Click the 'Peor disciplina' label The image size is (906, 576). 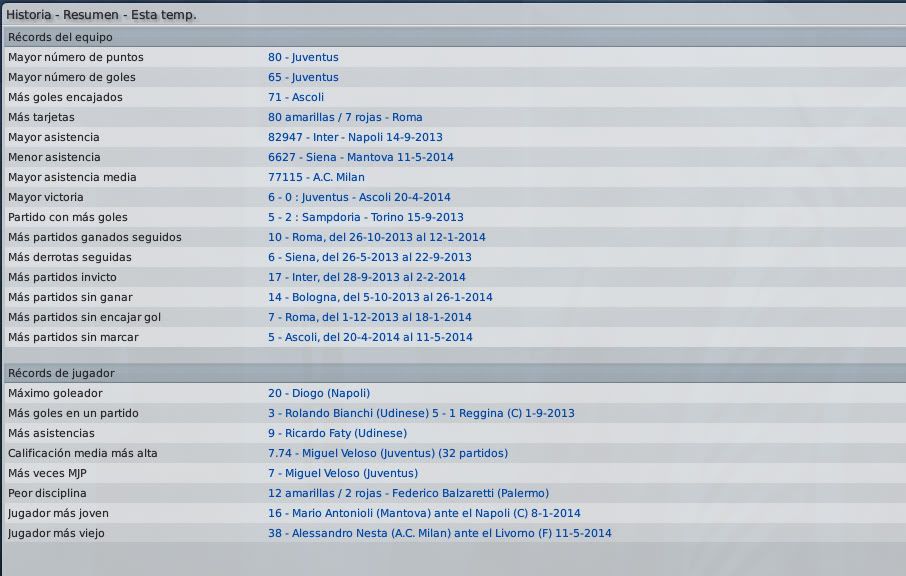[x=47, y=493]
